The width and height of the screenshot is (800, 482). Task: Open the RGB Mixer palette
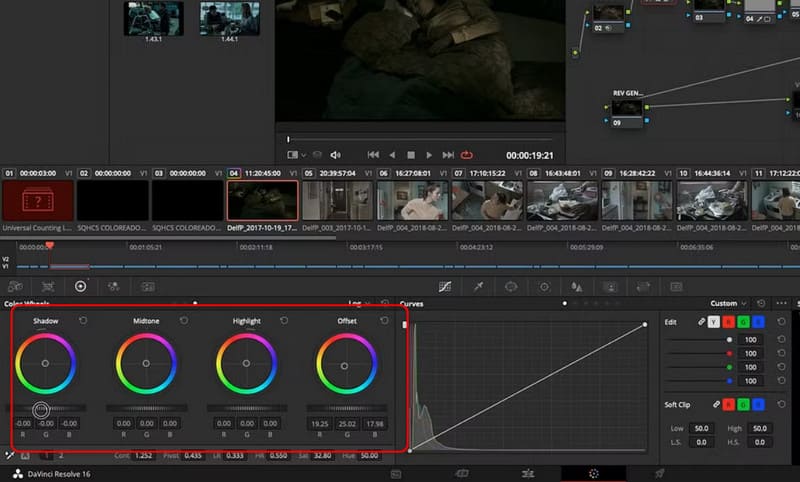(114, 287)
